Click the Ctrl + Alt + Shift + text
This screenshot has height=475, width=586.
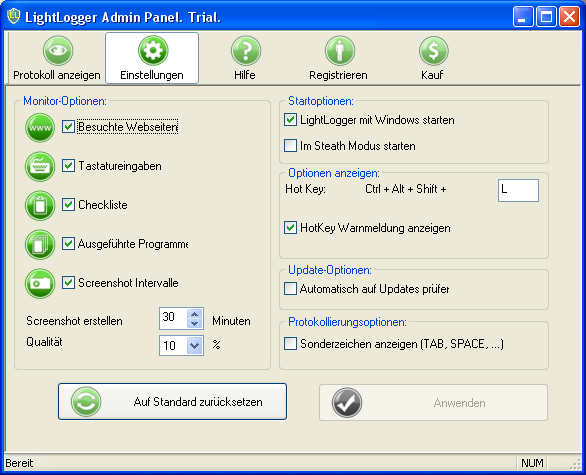click(x=405, y=189)
